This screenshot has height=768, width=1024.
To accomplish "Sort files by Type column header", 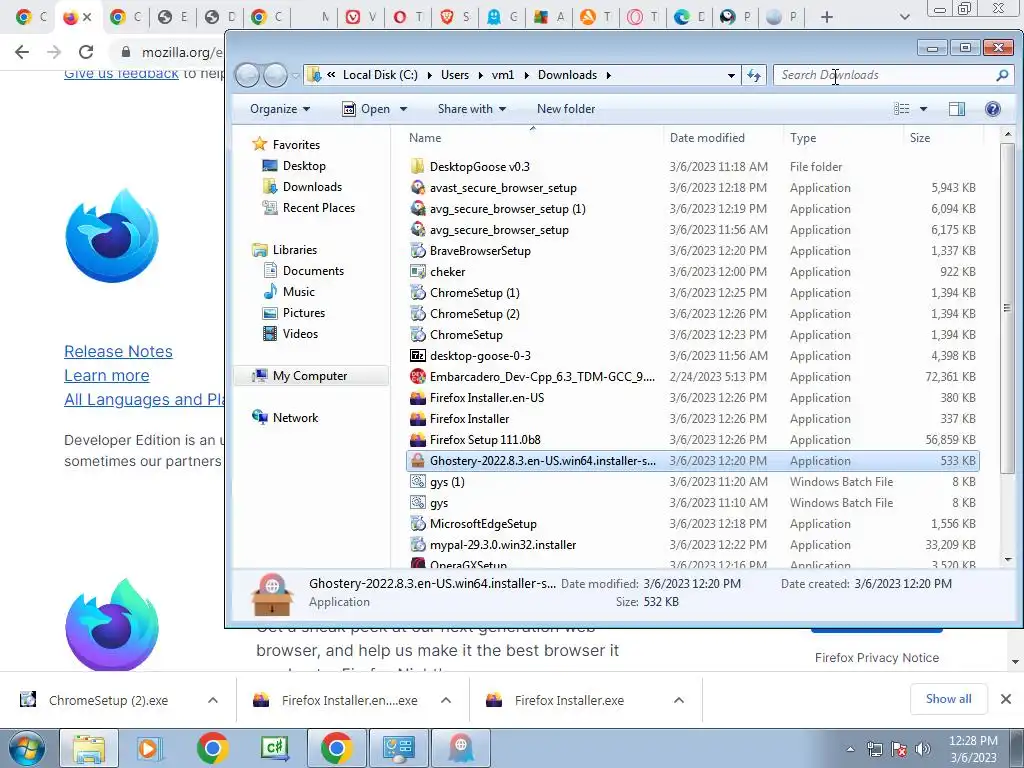I will (x=842, y=138).
